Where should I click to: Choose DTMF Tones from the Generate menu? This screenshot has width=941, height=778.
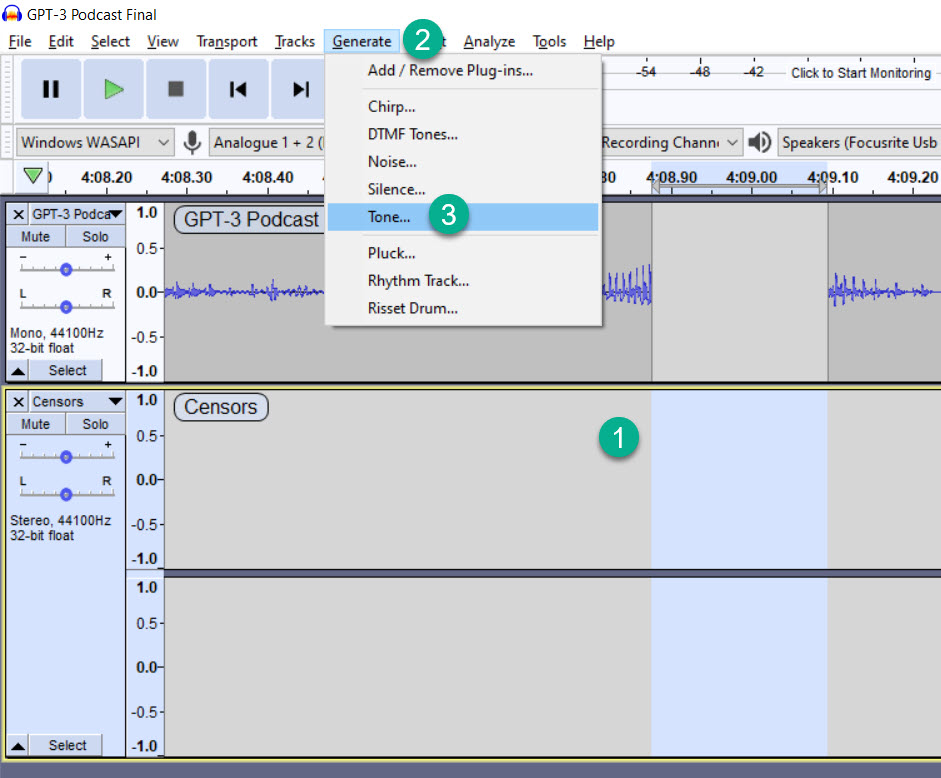pos(463,134)
